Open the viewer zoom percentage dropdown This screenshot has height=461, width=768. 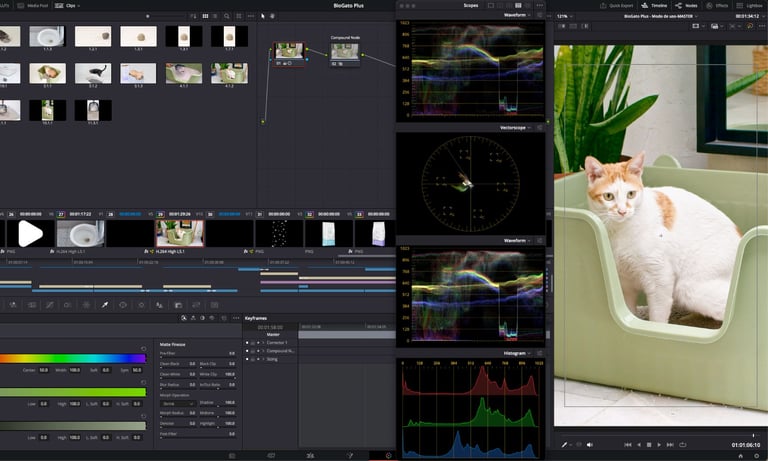pos(565,16)
